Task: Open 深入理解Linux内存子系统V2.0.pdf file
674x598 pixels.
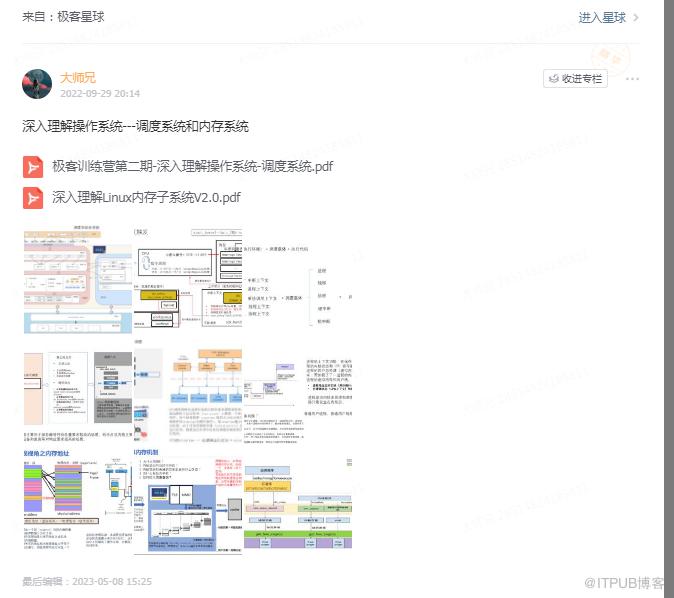Action: [x=146, y=198]
